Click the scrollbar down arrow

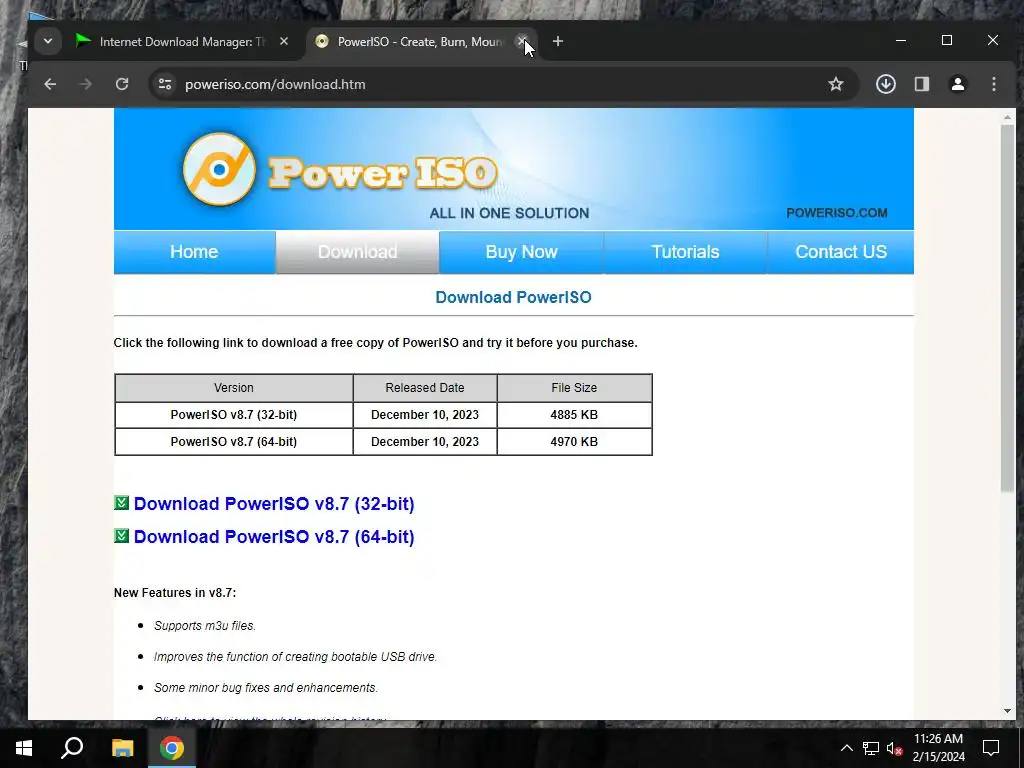click(x=1007, y=711)
